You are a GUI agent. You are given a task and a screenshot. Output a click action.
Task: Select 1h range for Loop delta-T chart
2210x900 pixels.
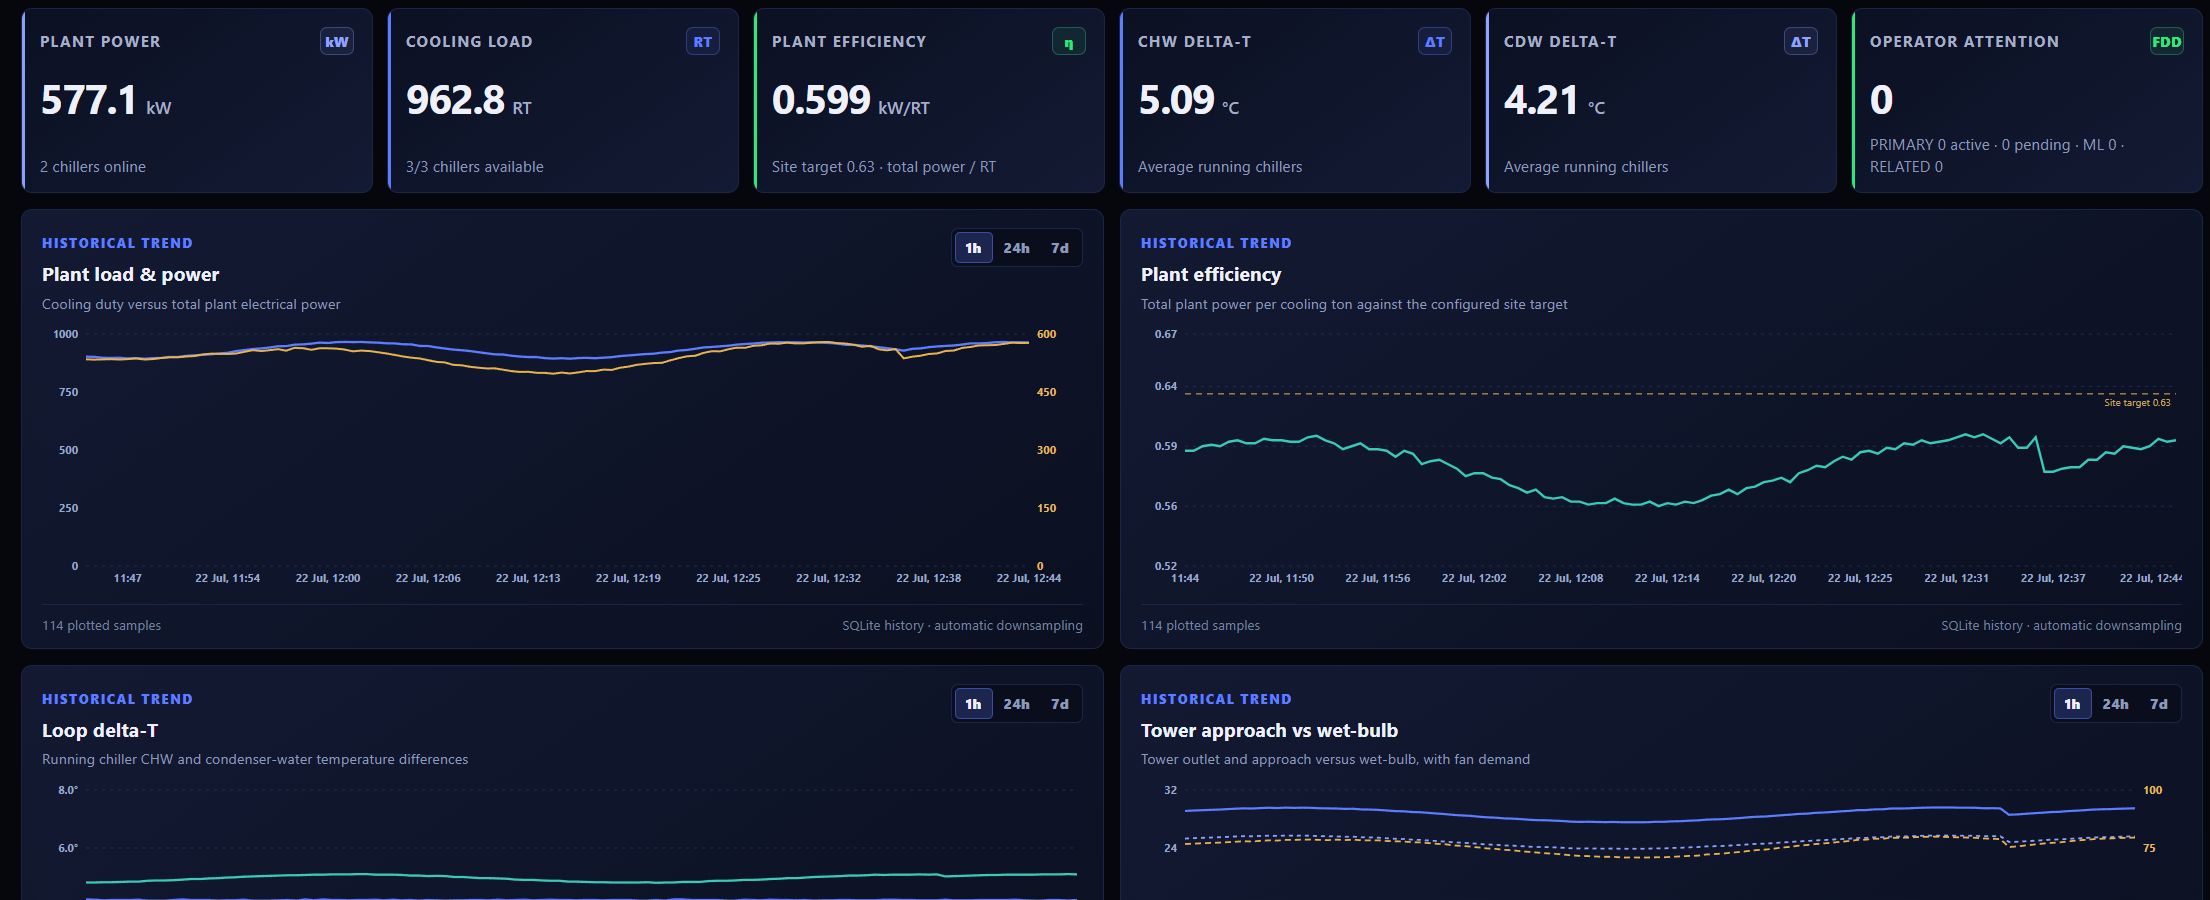973,704
